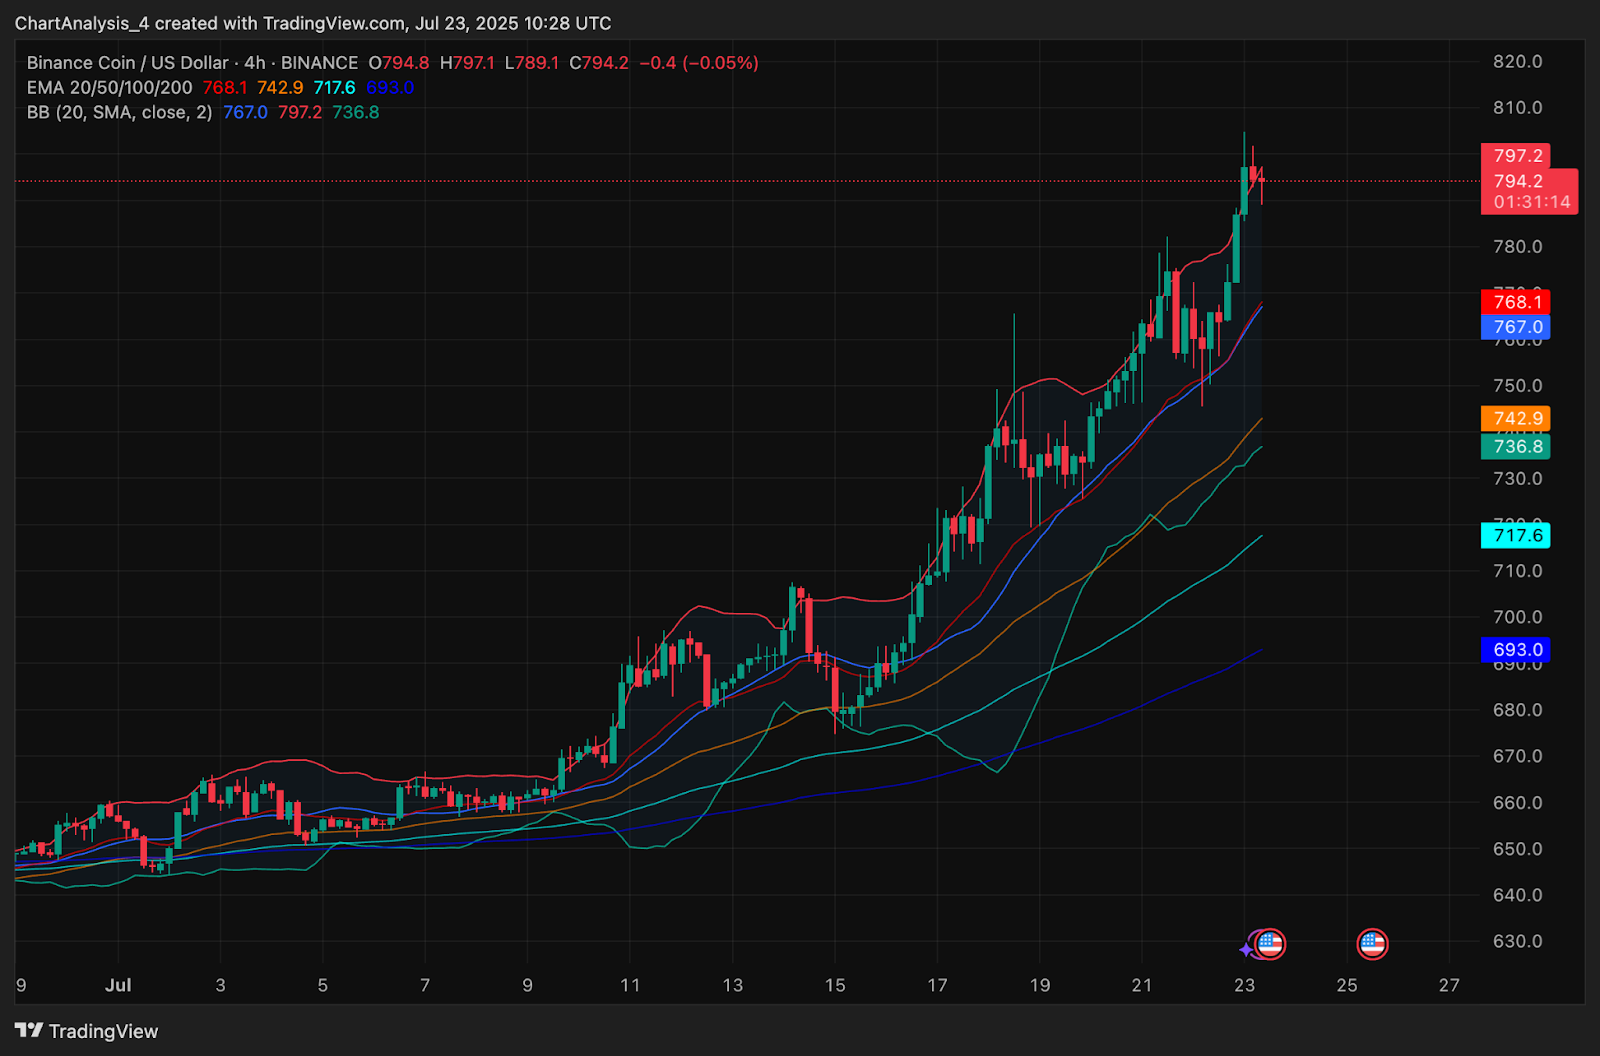Click the 01:31:14 candle countdown
1600x1056 pixels.
point(1532,202)
